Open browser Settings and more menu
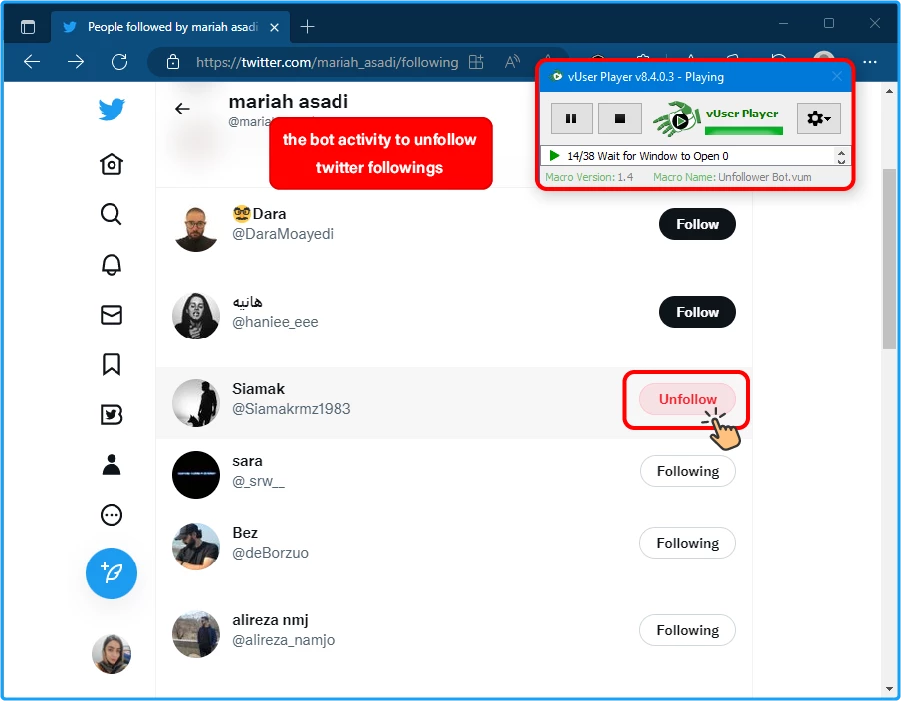The image size is (901, 701). pos(870,61)
